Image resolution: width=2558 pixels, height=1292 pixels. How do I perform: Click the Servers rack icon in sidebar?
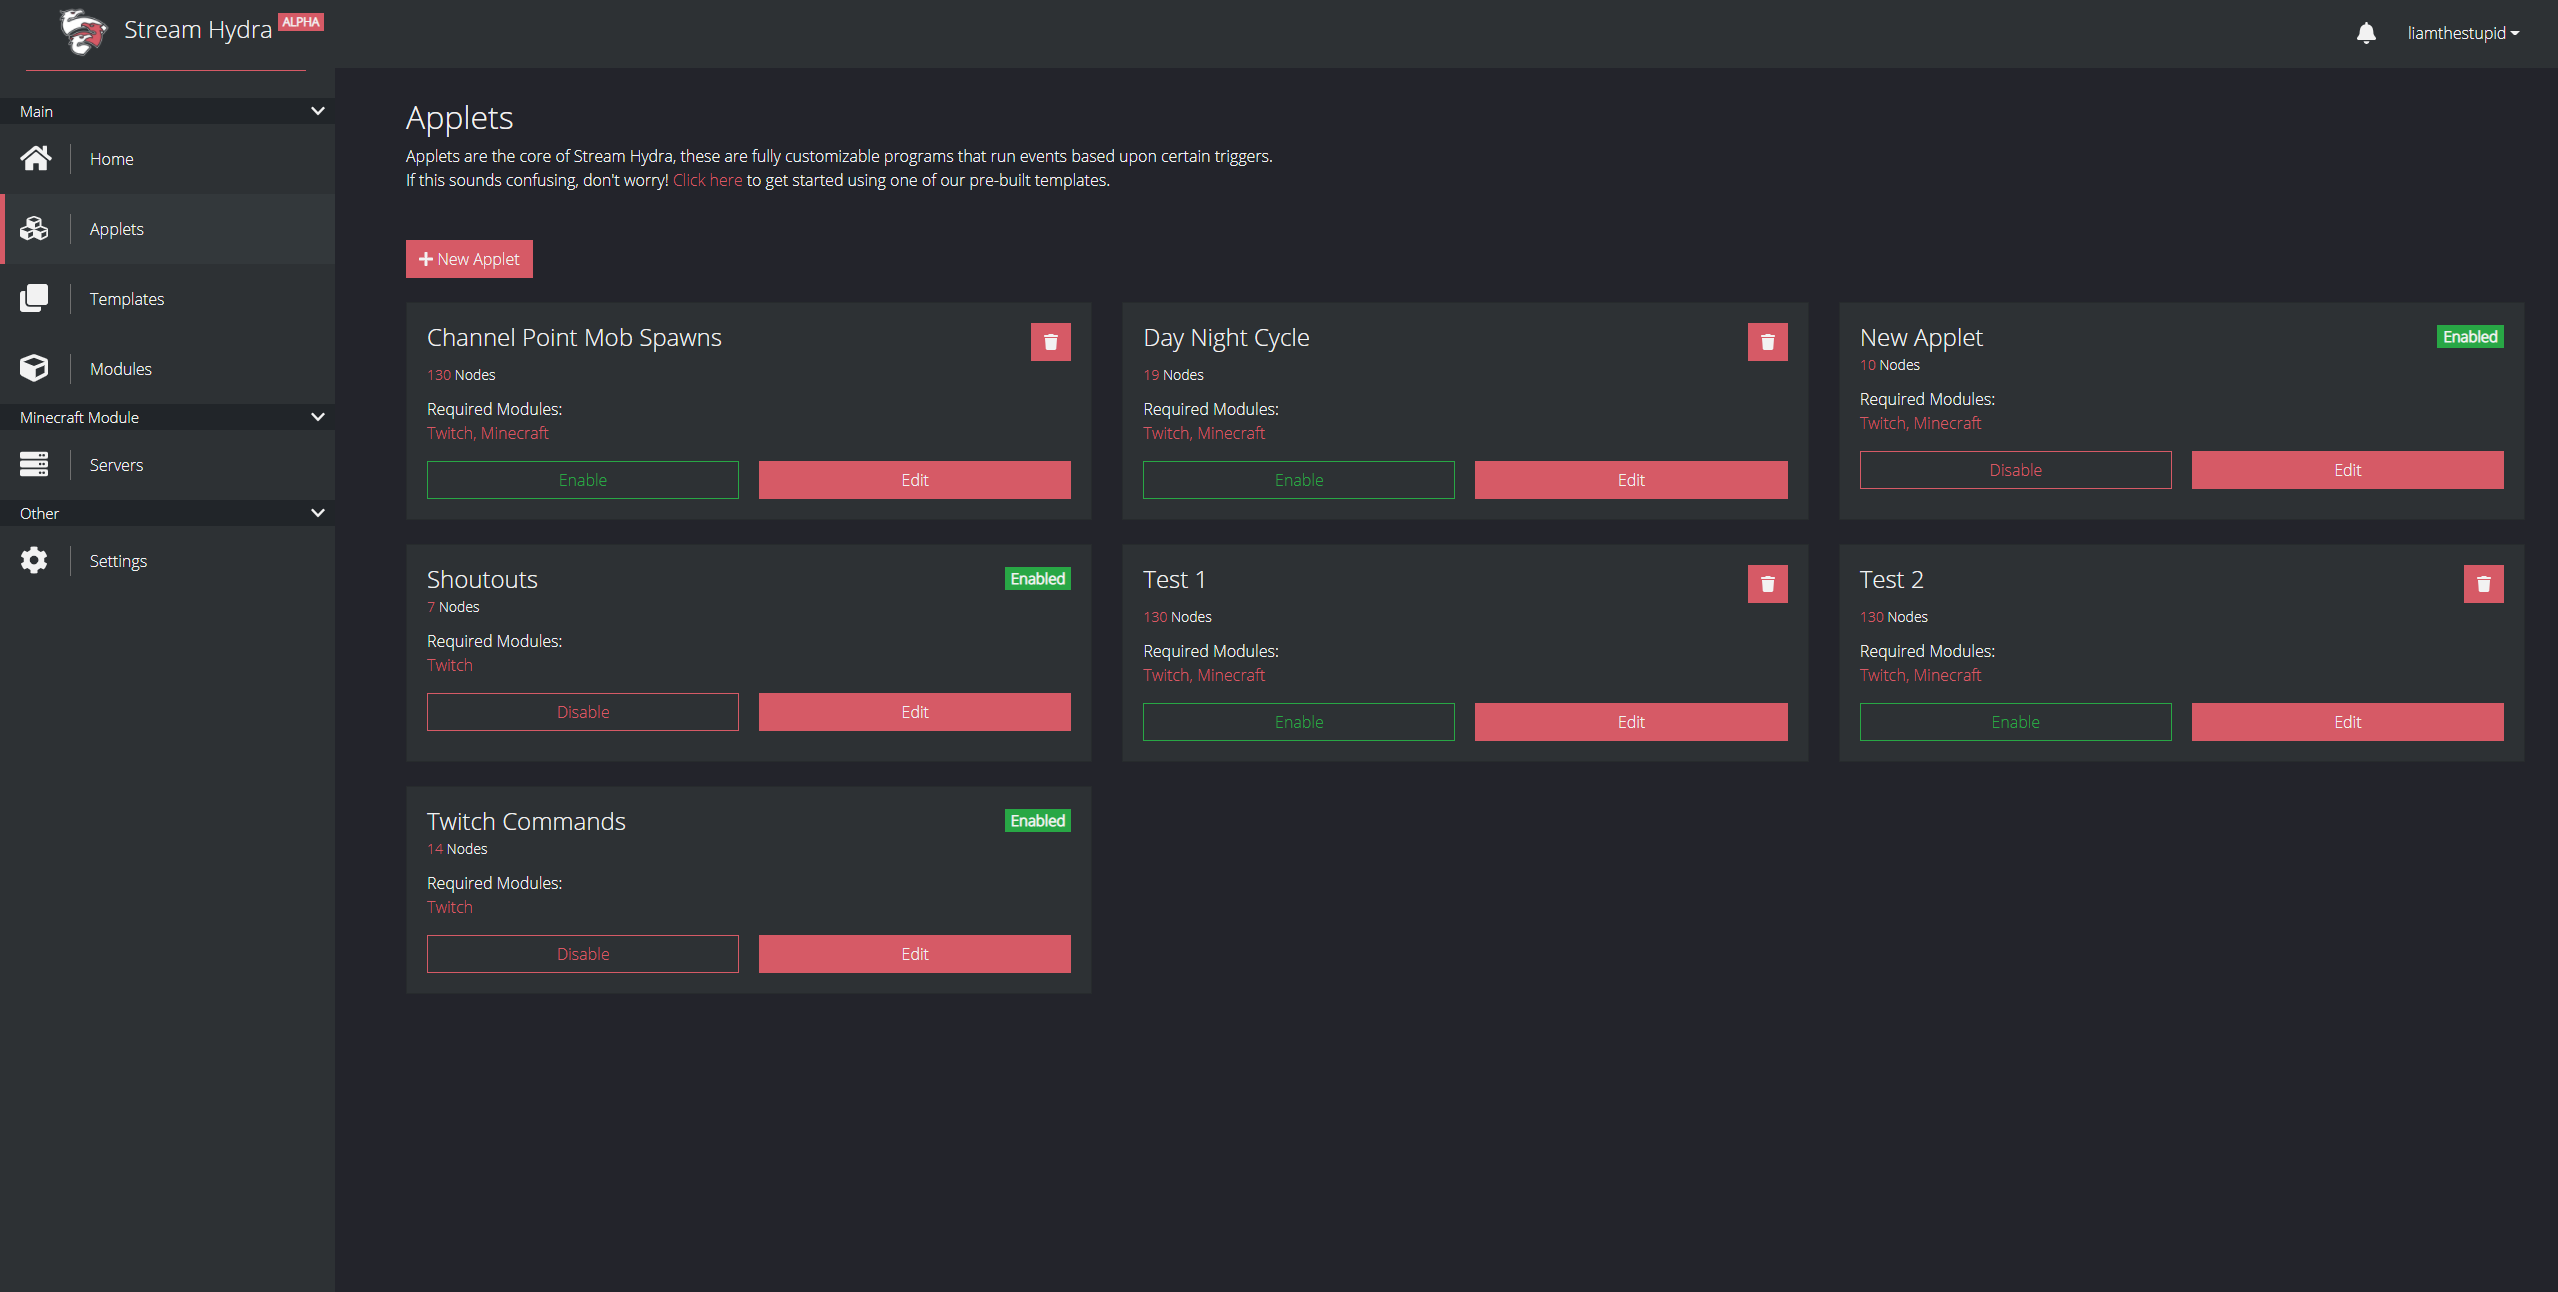coord(34,464)
